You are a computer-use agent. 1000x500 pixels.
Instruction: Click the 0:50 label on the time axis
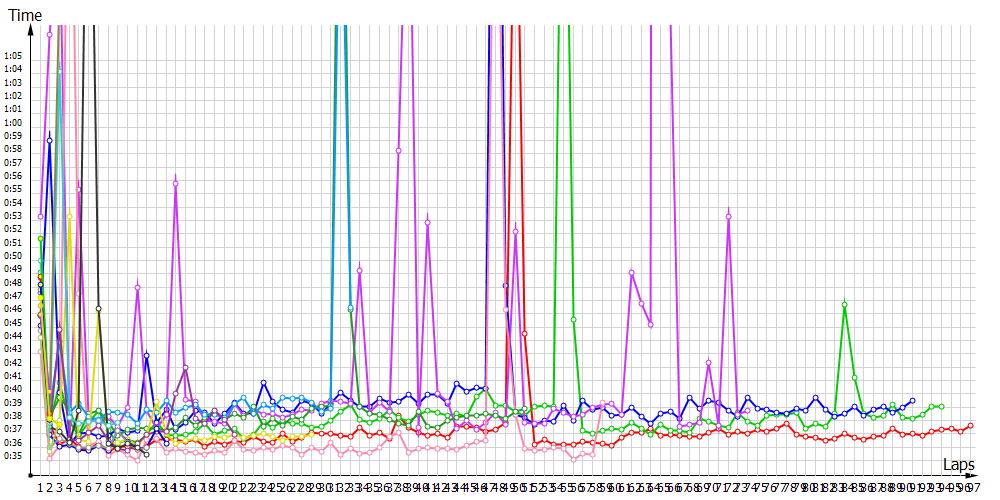coord(13,256)
